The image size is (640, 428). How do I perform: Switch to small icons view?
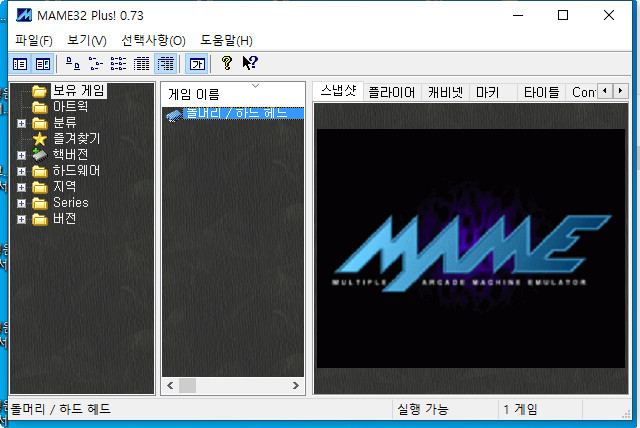(x=96, y=64)
